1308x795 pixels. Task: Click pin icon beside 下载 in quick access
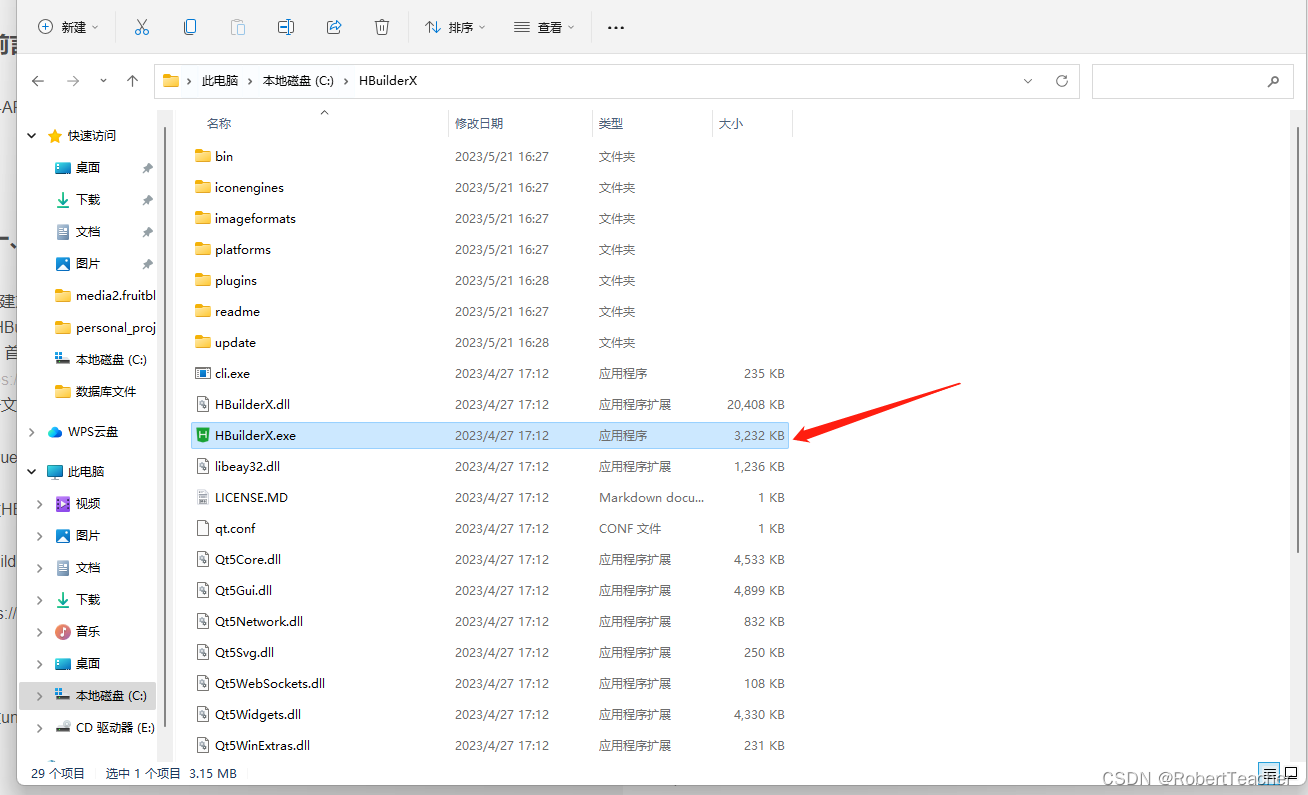click(x=147, y=200)
